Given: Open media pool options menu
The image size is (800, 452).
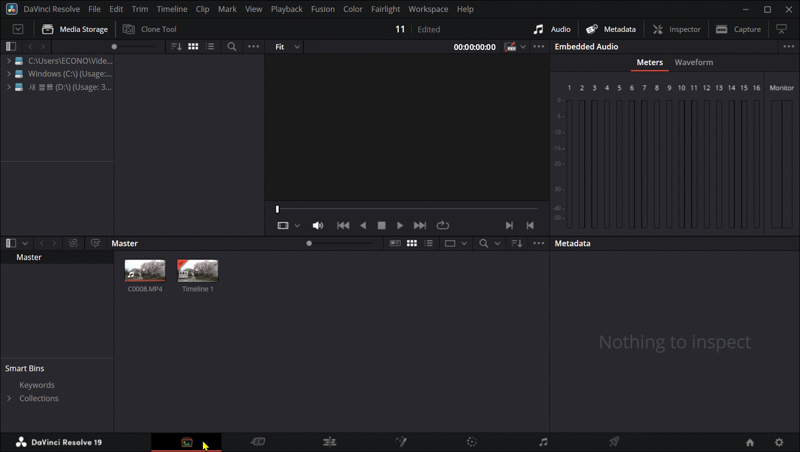Looking at the screenshot, I should [539, 243].
